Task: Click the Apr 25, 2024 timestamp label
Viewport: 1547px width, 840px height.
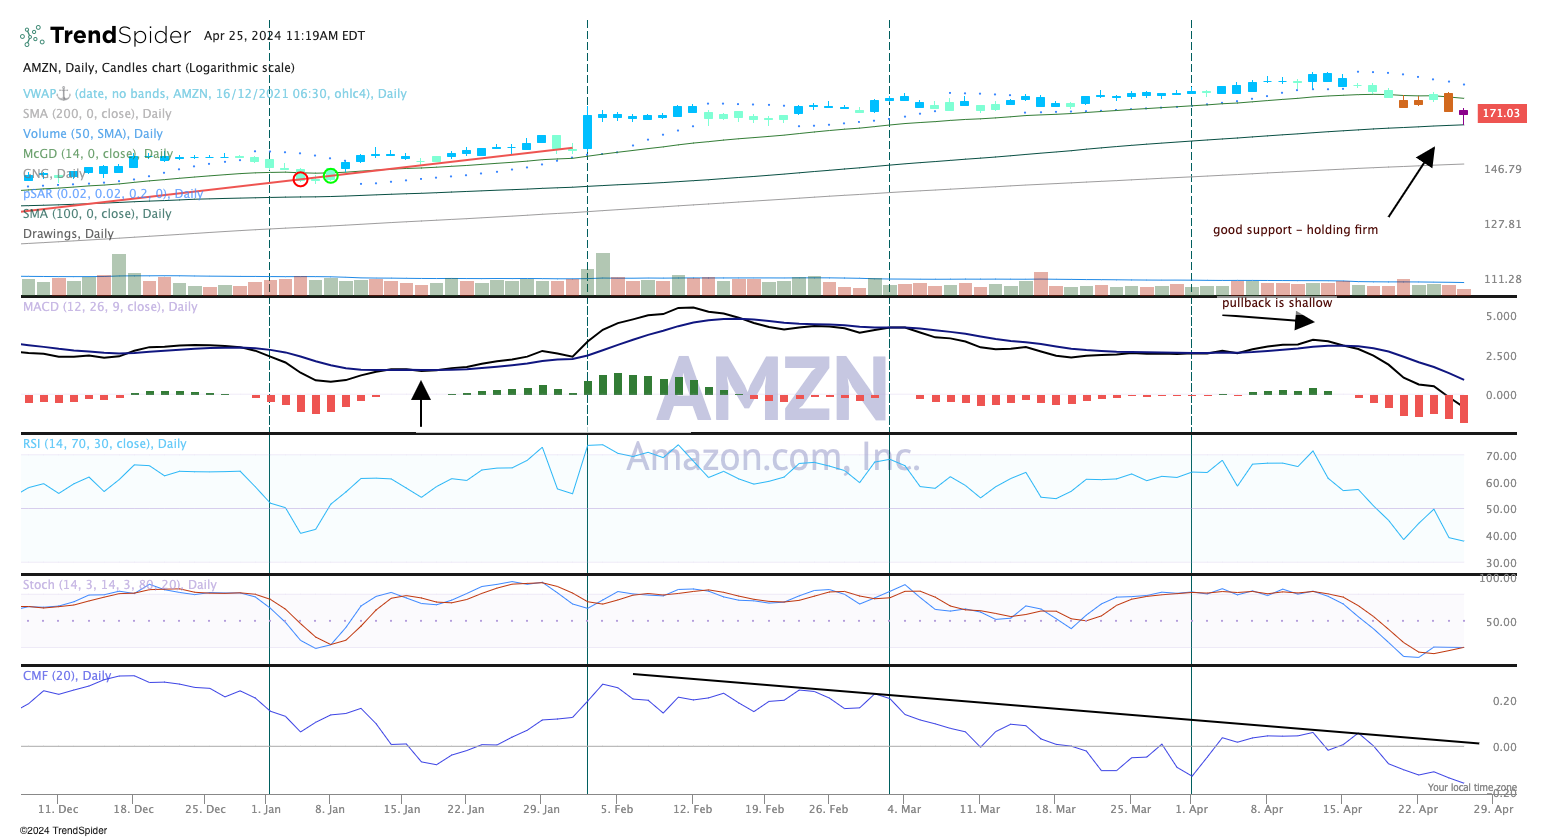Action: [x=282, y=35]
